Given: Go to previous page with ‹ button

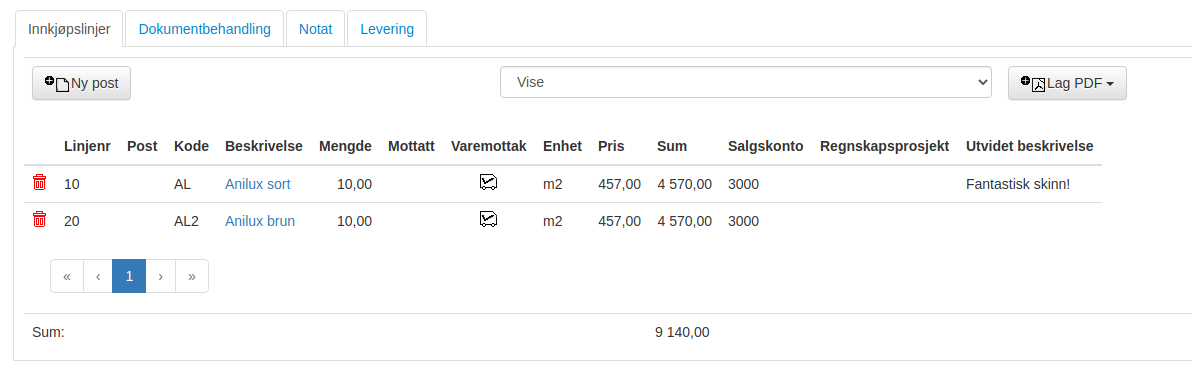Looking at the screenshot, I should coord(98,276).
